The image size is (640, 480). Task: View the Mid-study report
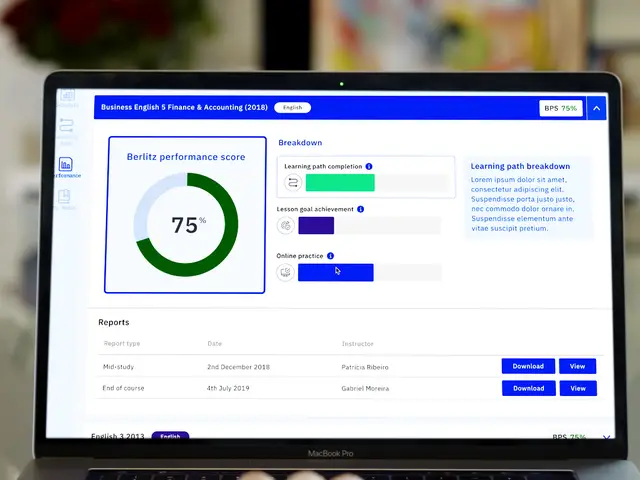point(578,366)
